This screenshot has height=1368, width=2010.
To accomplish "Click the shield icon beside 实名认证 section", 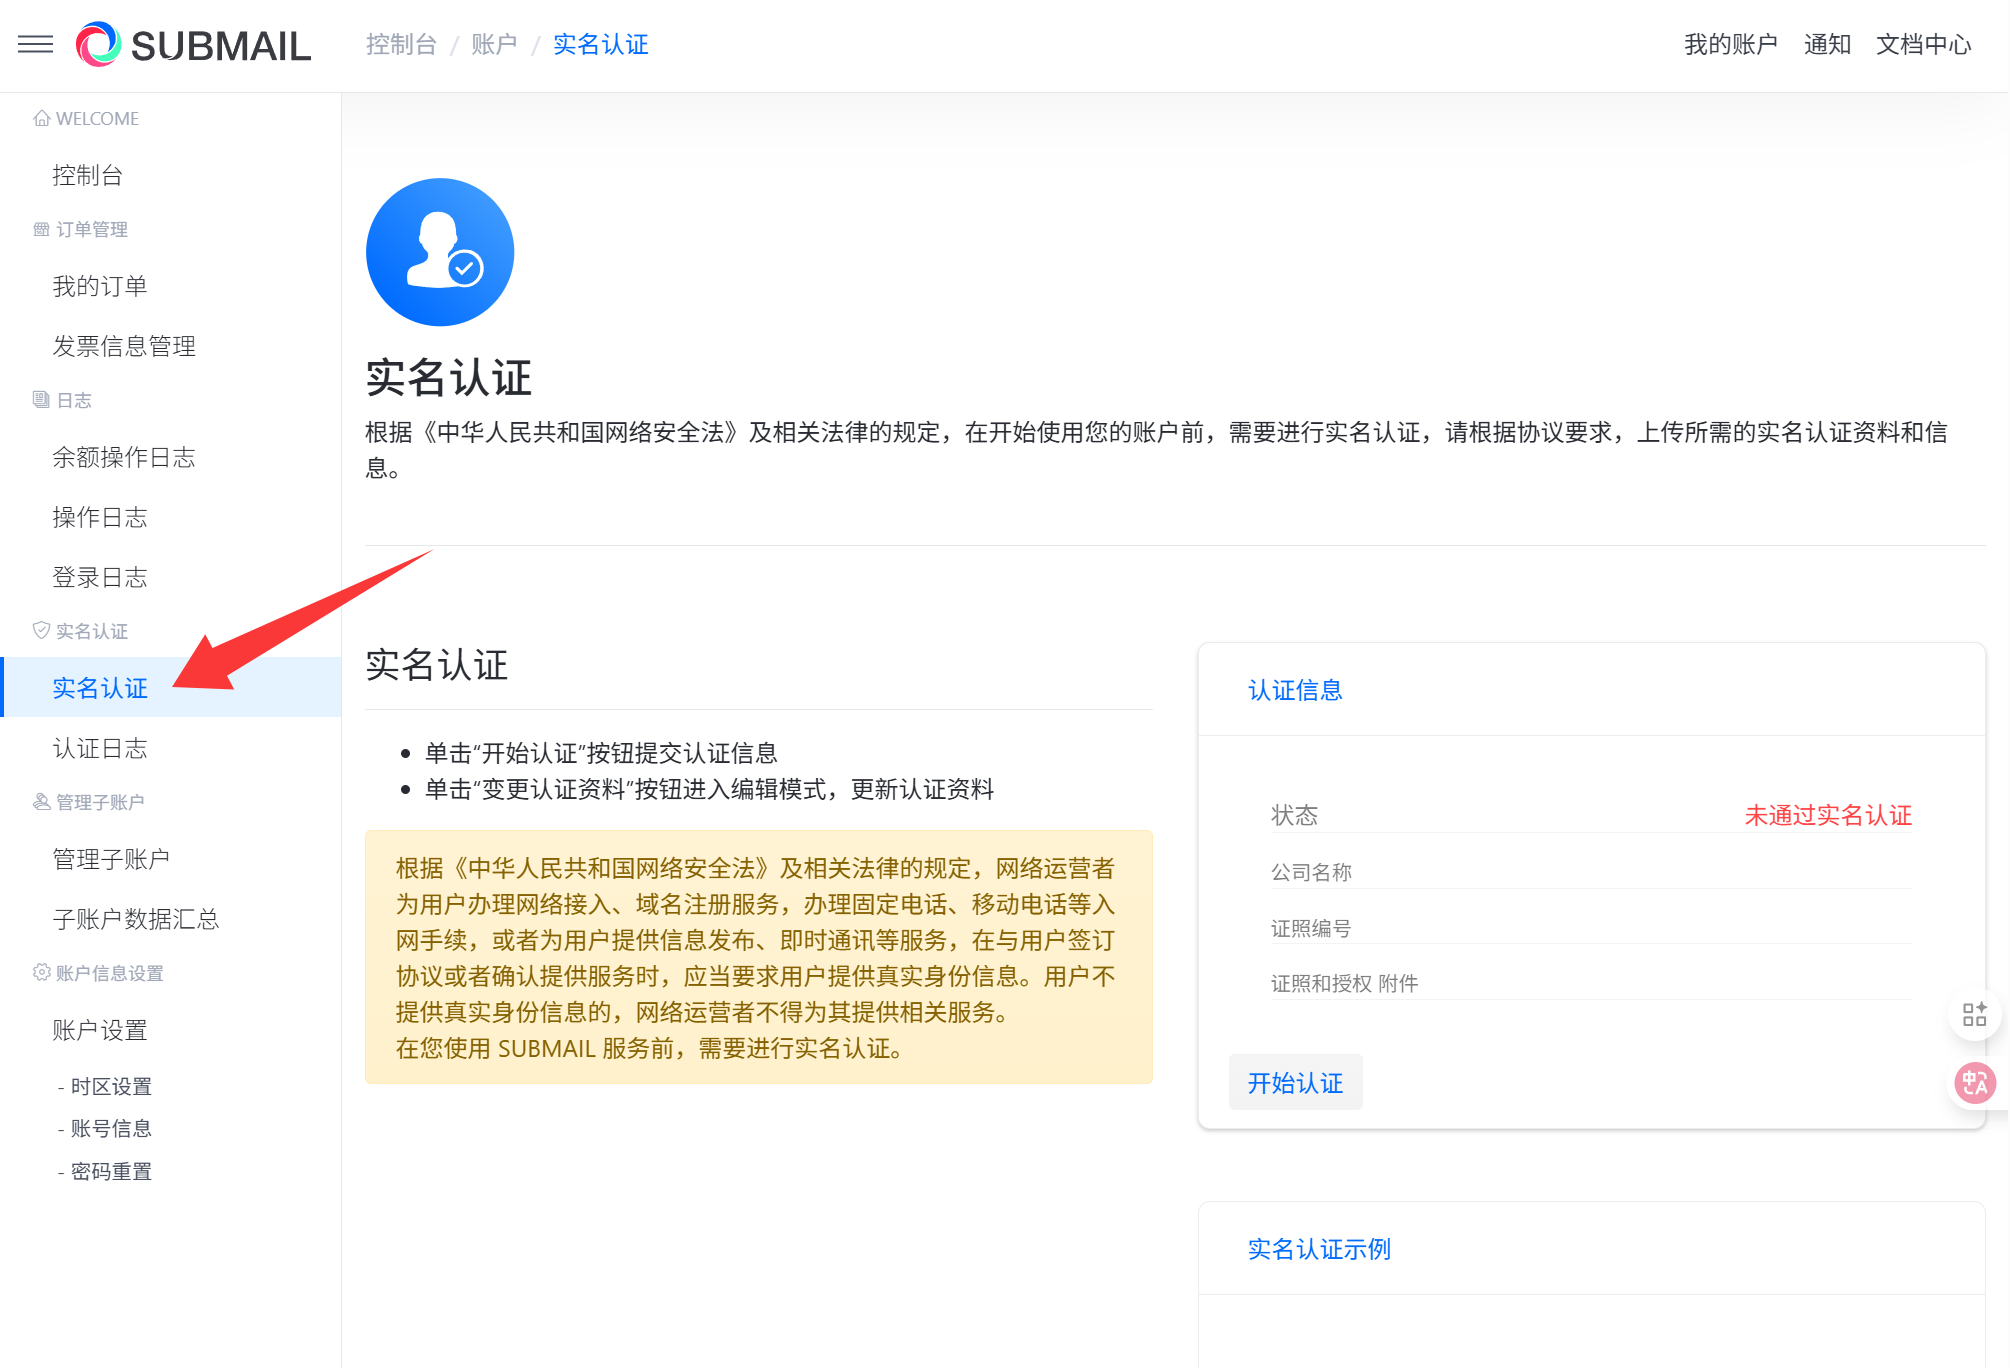I will 41,630.
